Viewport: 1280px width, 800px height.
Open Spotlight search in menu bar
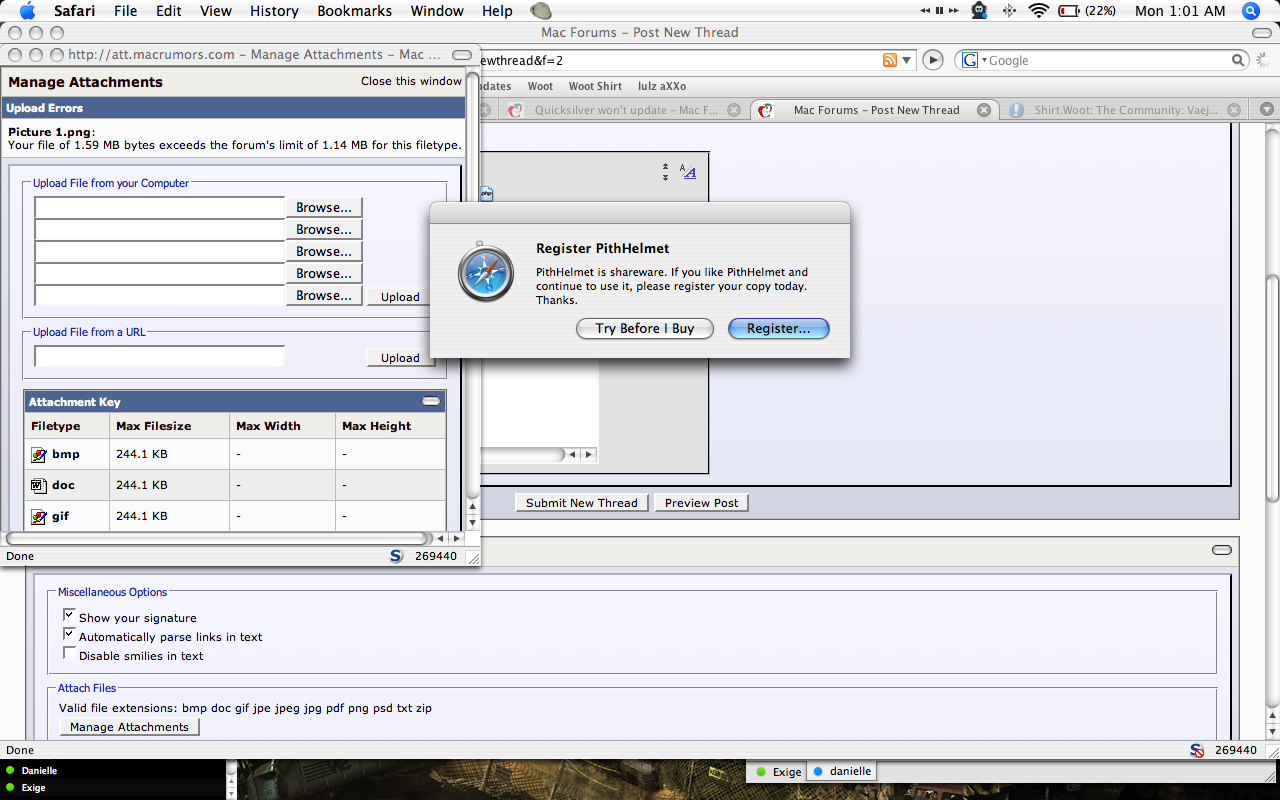point(1251,11)
